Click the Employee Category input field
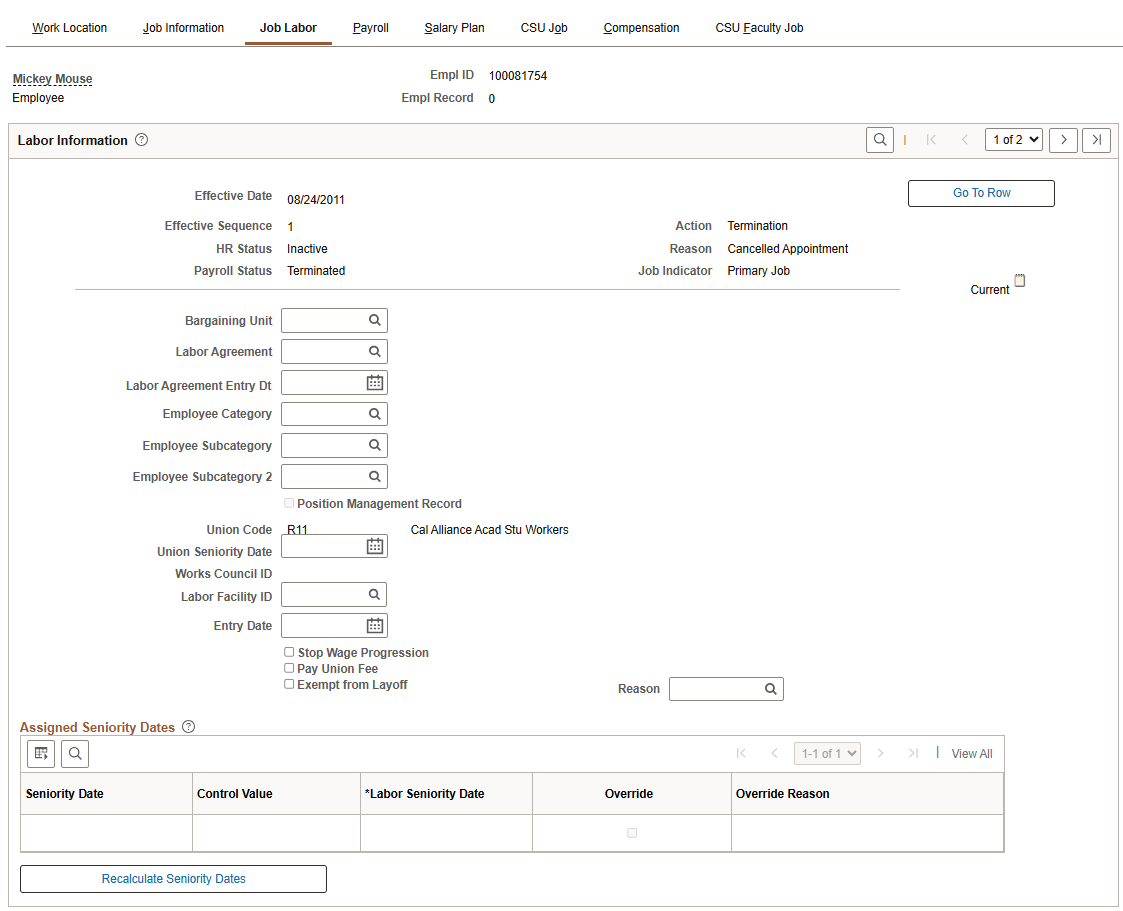 pyautogui.click(x=322, y=414)
